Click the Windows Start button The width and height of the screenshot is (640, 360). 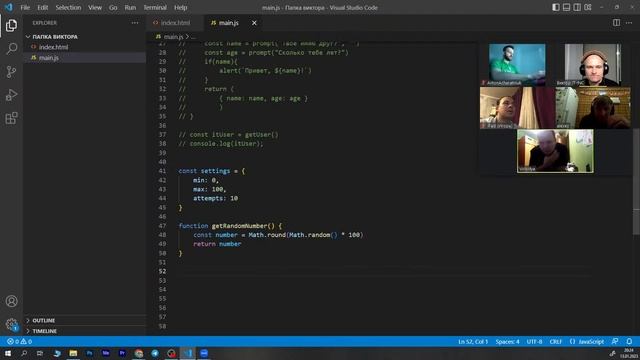coord(8,353)
